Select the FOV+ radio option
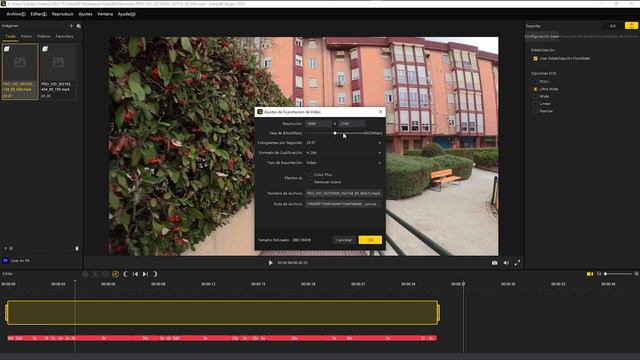This screenshot has height=360, width=640. tap(536, 82)
